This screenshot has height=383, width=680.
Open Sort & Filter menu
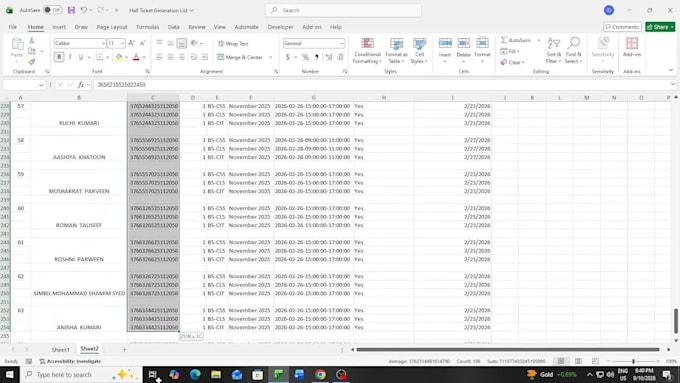(x=553, y=51)
